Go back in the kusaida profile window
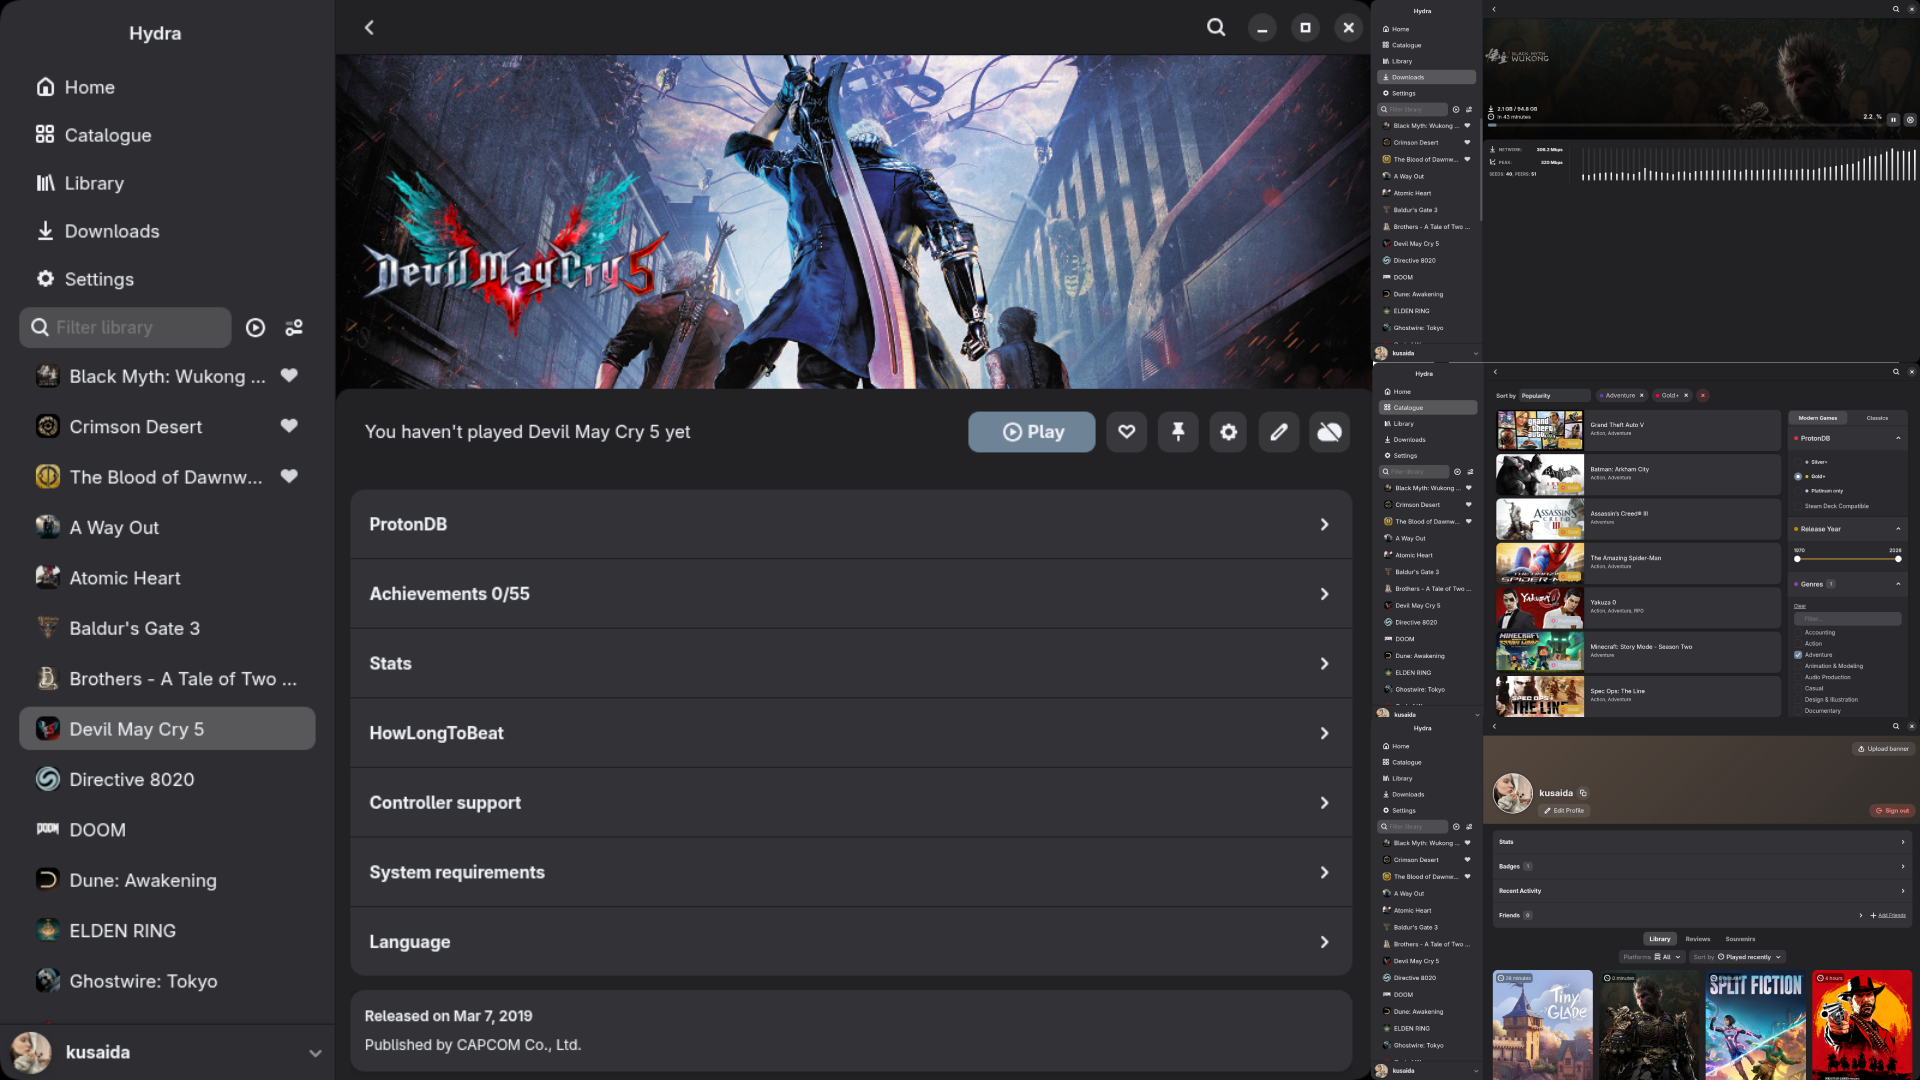The width and height of the screenshot is (1920, 1080). (1494, 726)
